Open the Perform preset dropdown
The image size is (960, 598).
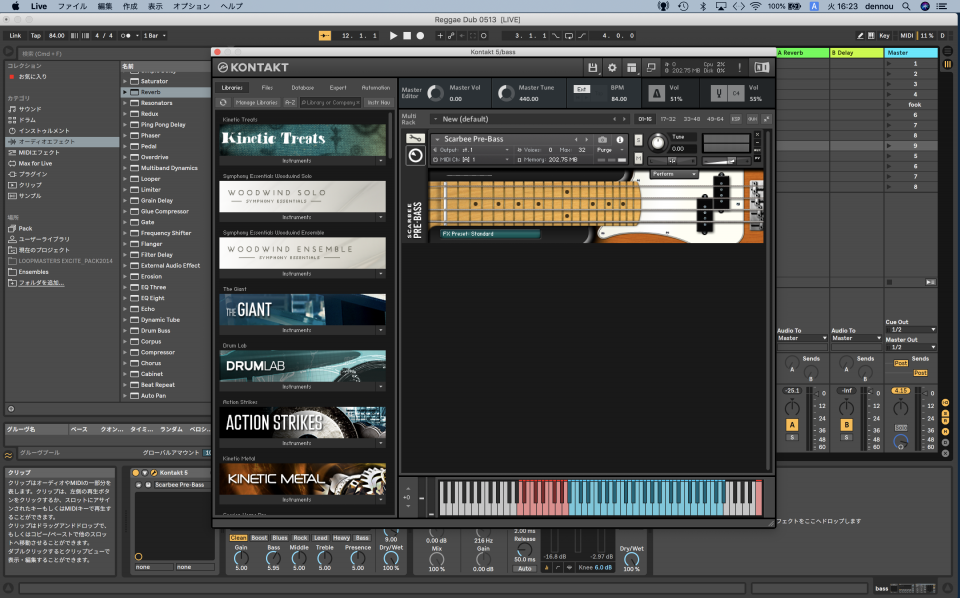(675, 174)
